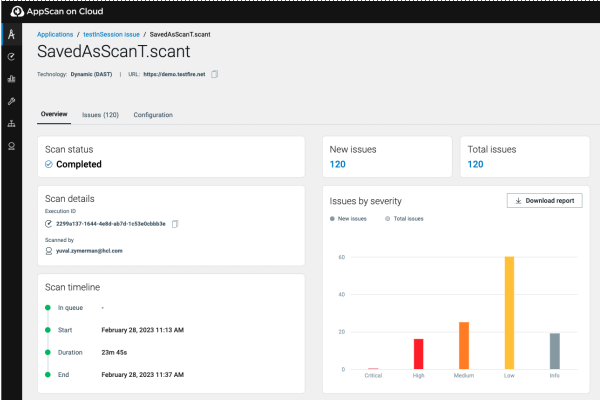600x400 pixels.
Task: Open the Configuration tab
Action: coord(153,115)
